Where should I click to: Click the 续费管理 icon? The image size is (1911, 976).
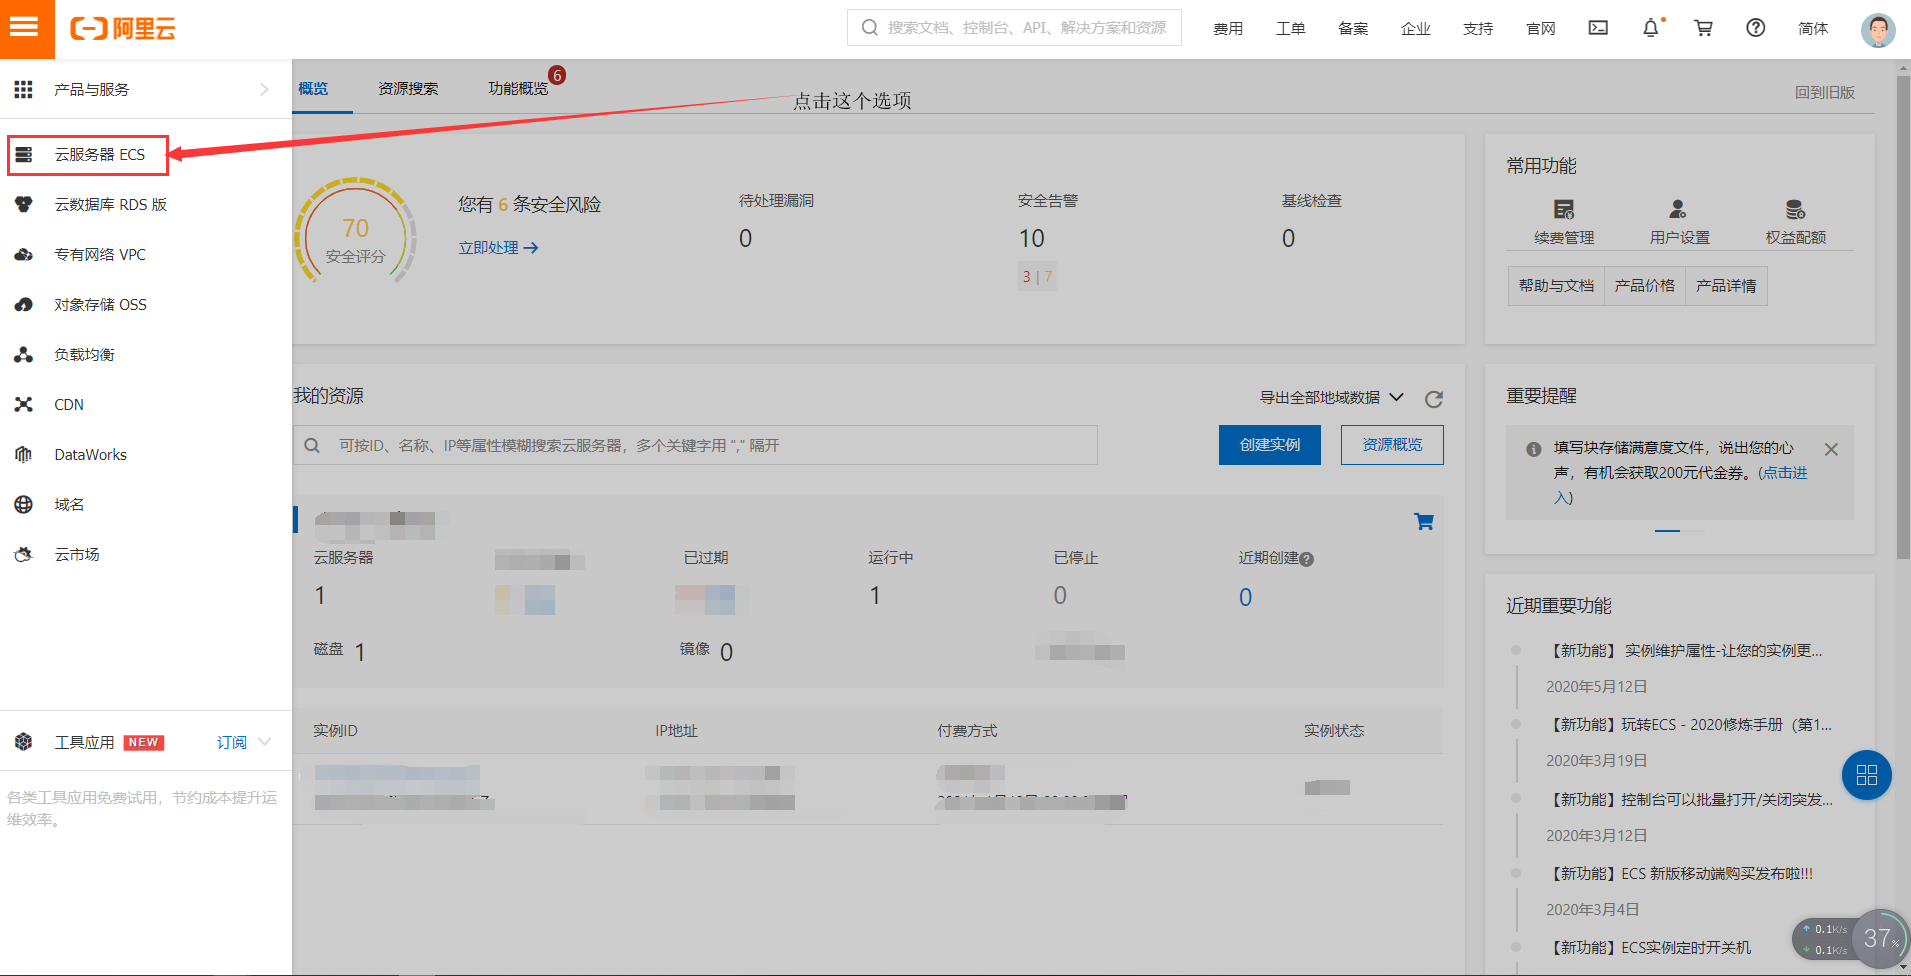(1564, 209)
